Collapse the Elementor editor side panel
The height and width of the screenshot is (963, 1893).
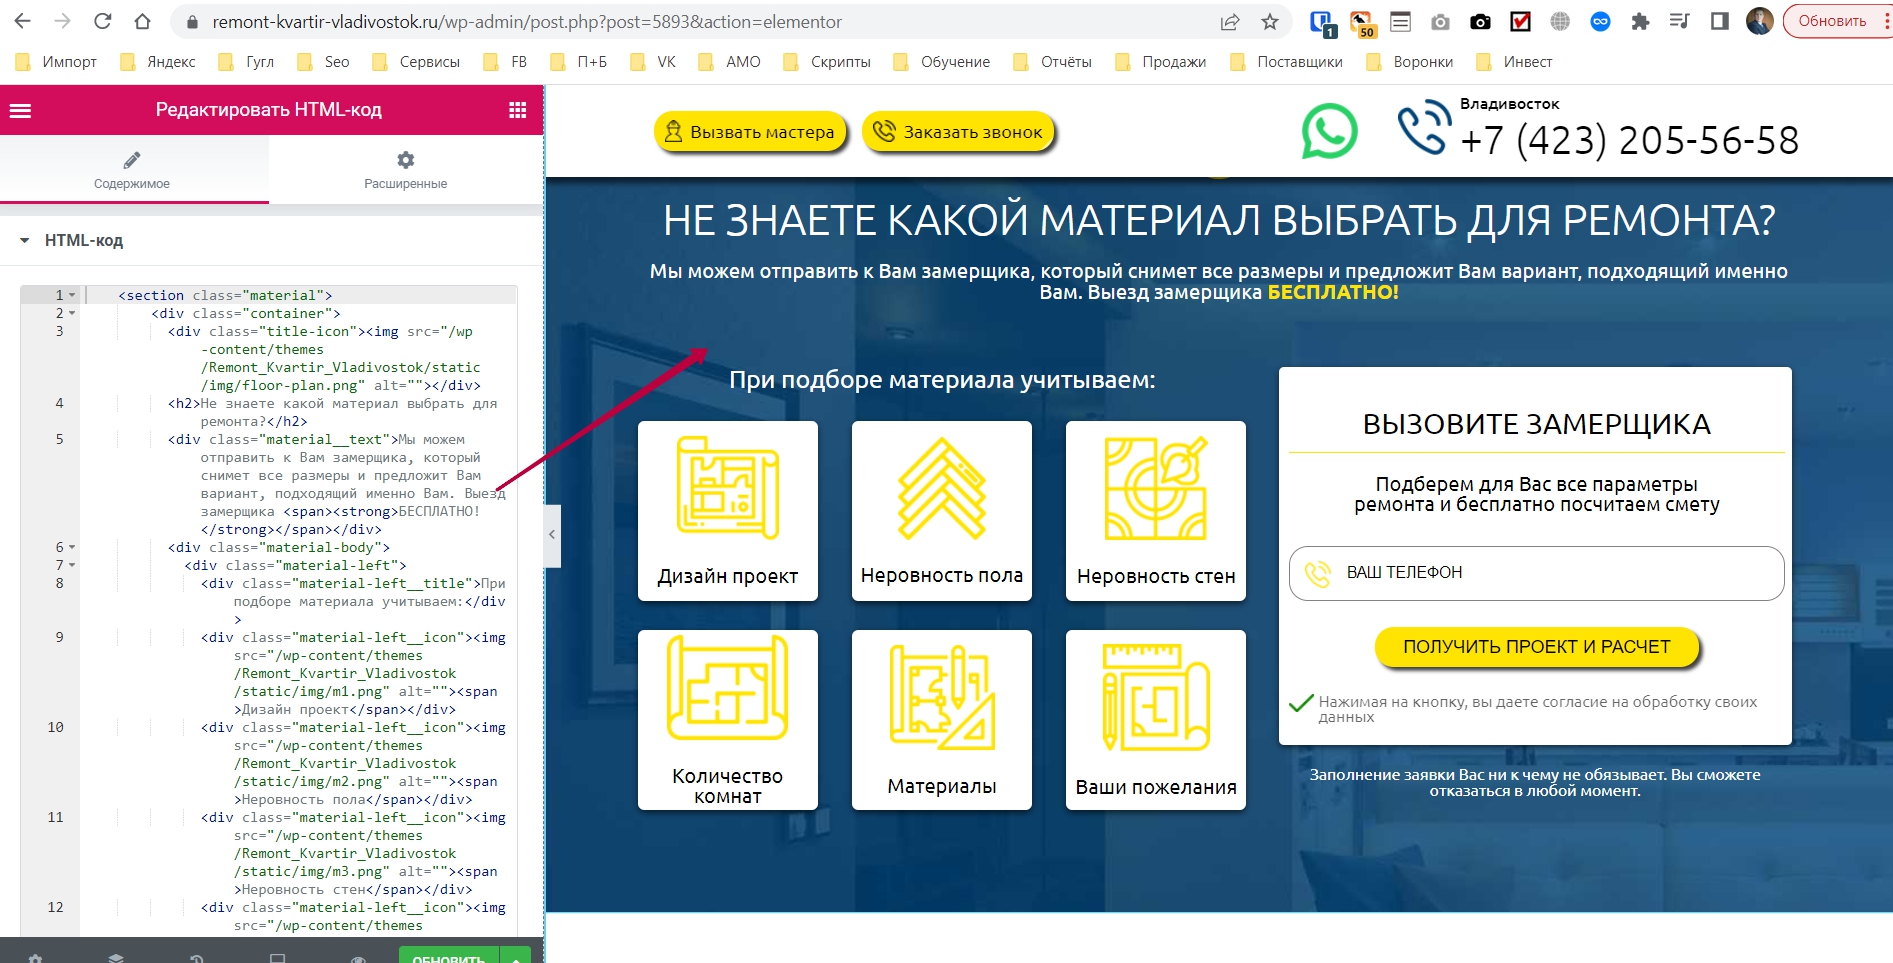tap(551, 535)
